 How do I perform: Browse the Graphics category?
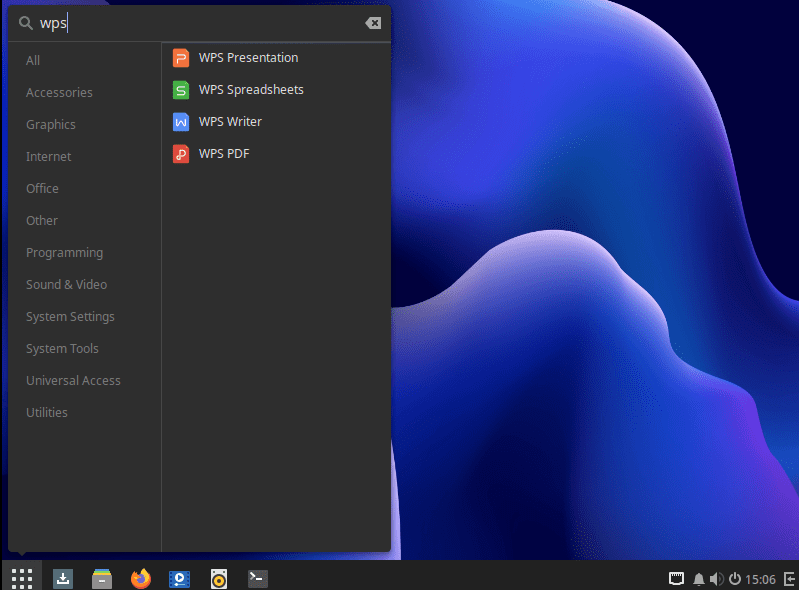50,125
